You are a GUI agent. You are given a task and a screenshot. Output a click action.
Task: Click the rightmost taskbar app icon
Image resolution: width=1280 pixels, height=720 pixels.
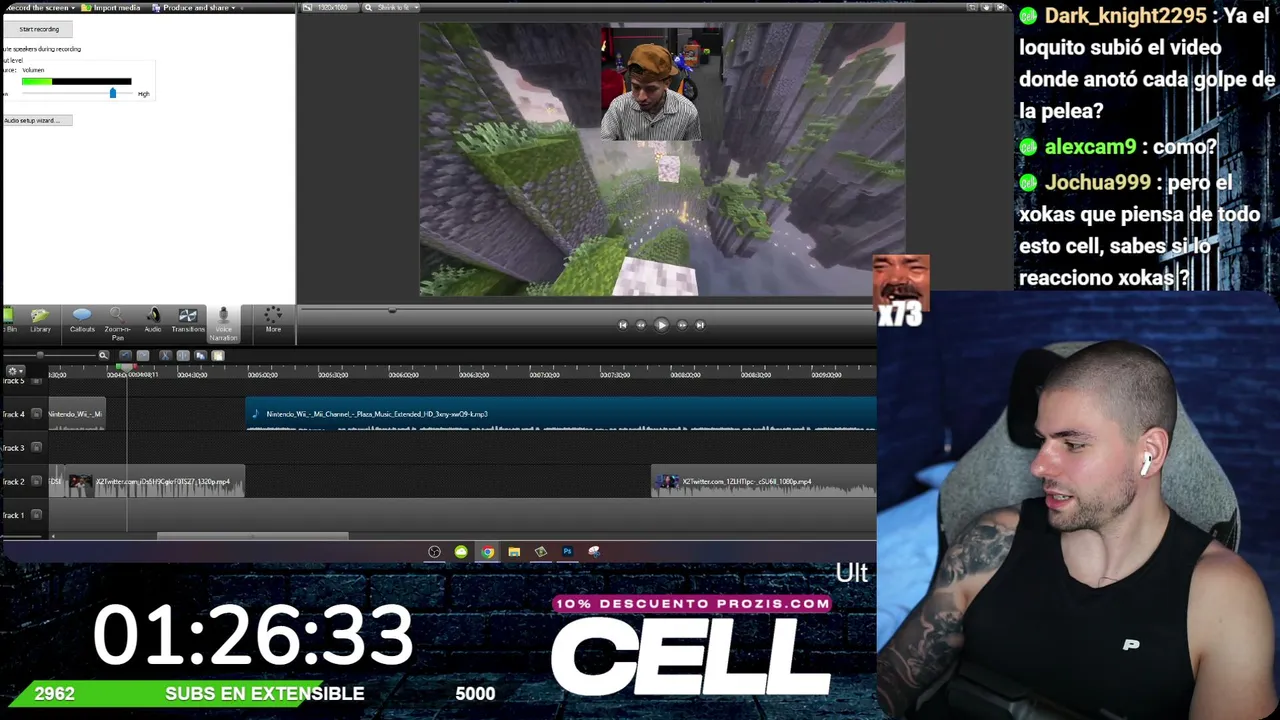pos(594,552)
